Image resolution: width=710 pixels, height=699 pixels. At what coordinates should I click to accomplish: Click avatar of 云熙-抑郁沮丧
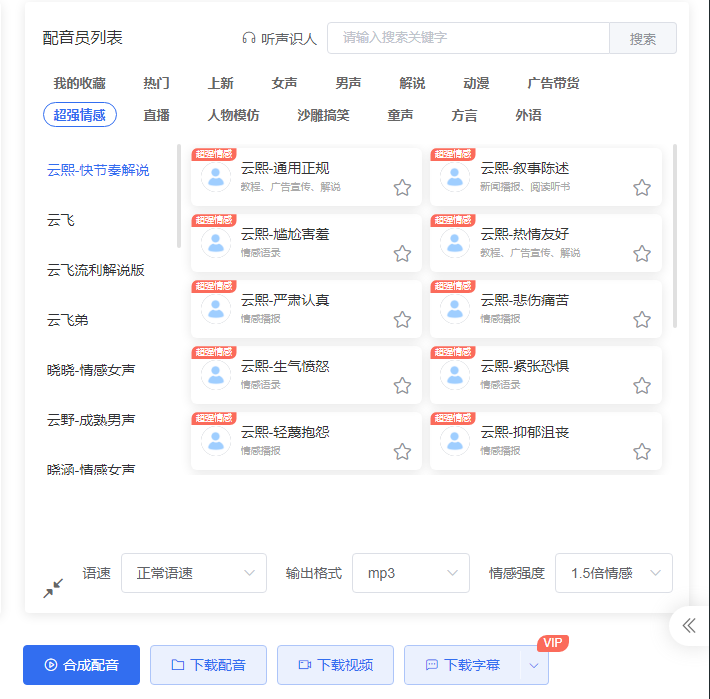(455, 441)
